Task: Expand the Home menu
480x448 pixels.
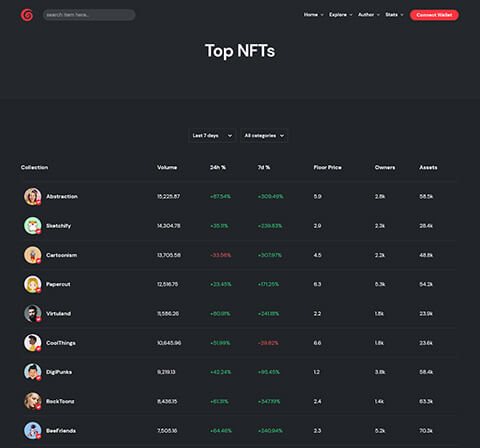Action: 313,15
